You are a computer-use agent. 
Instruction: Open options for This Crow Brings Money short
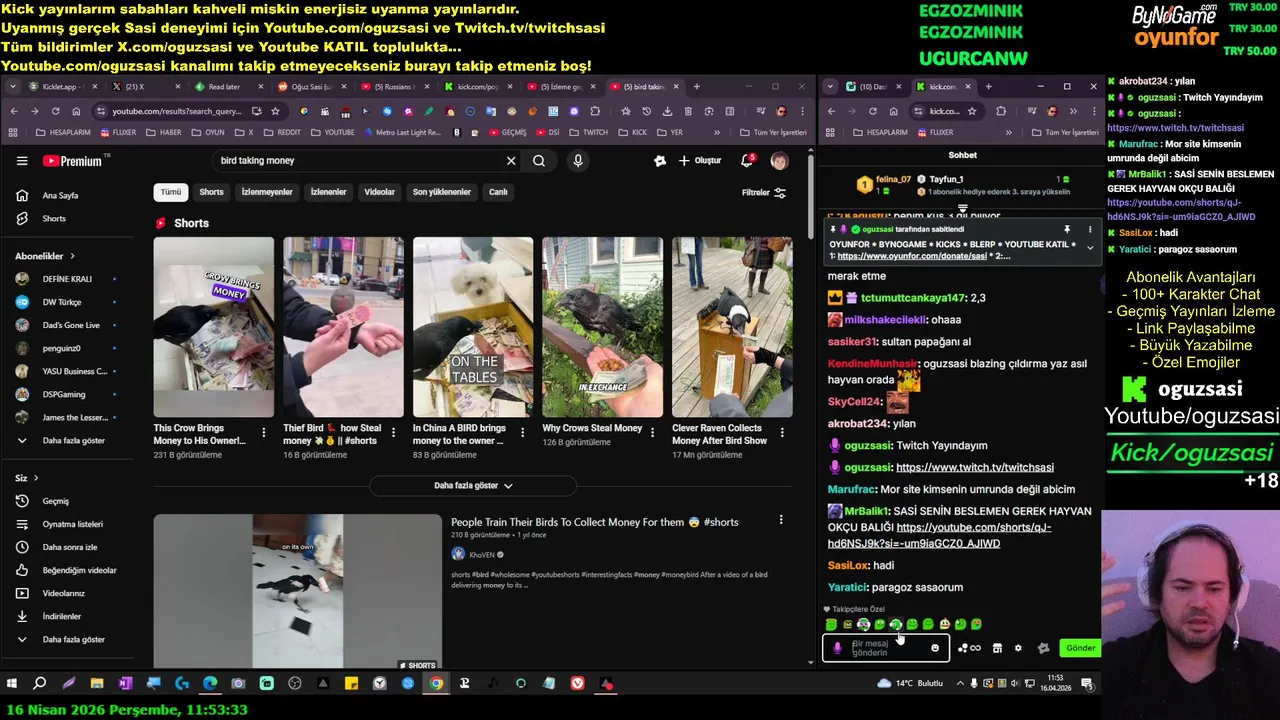point(264,433)
